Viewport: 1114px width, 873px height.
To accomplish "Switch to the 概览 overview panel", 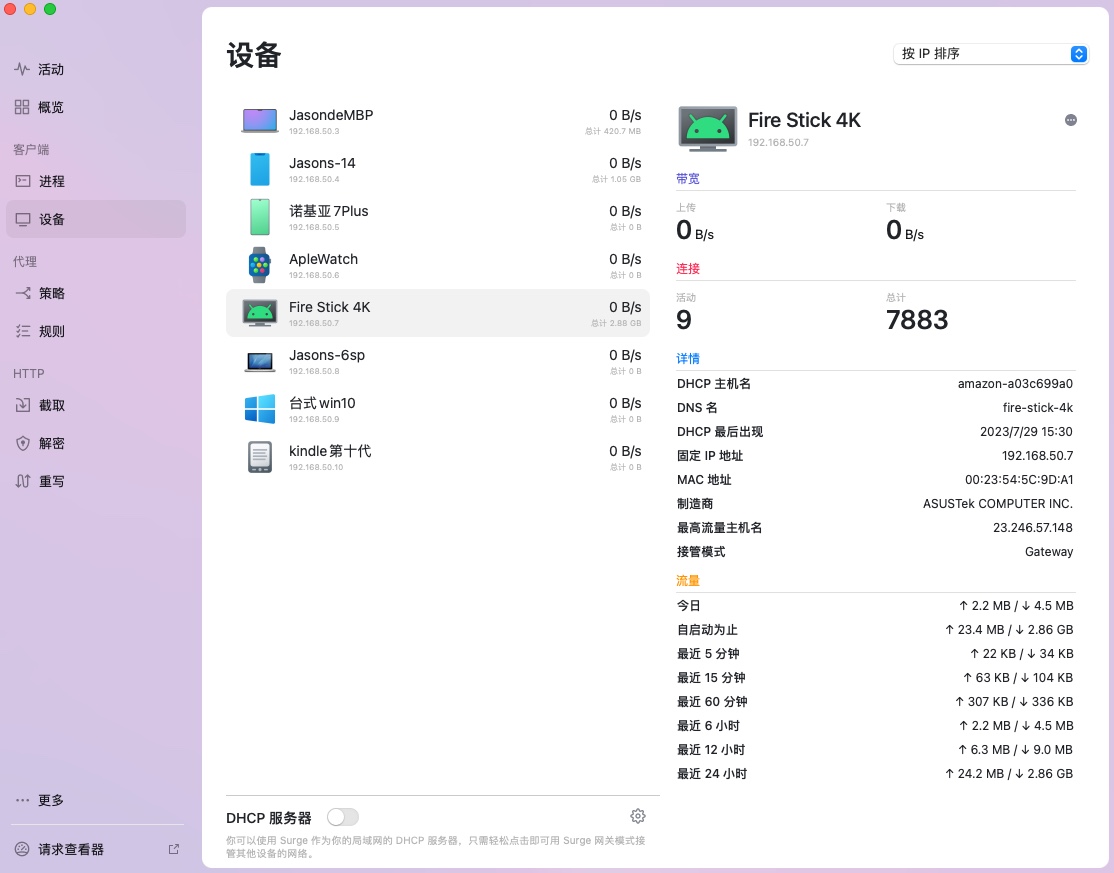I will coord(52,107).
